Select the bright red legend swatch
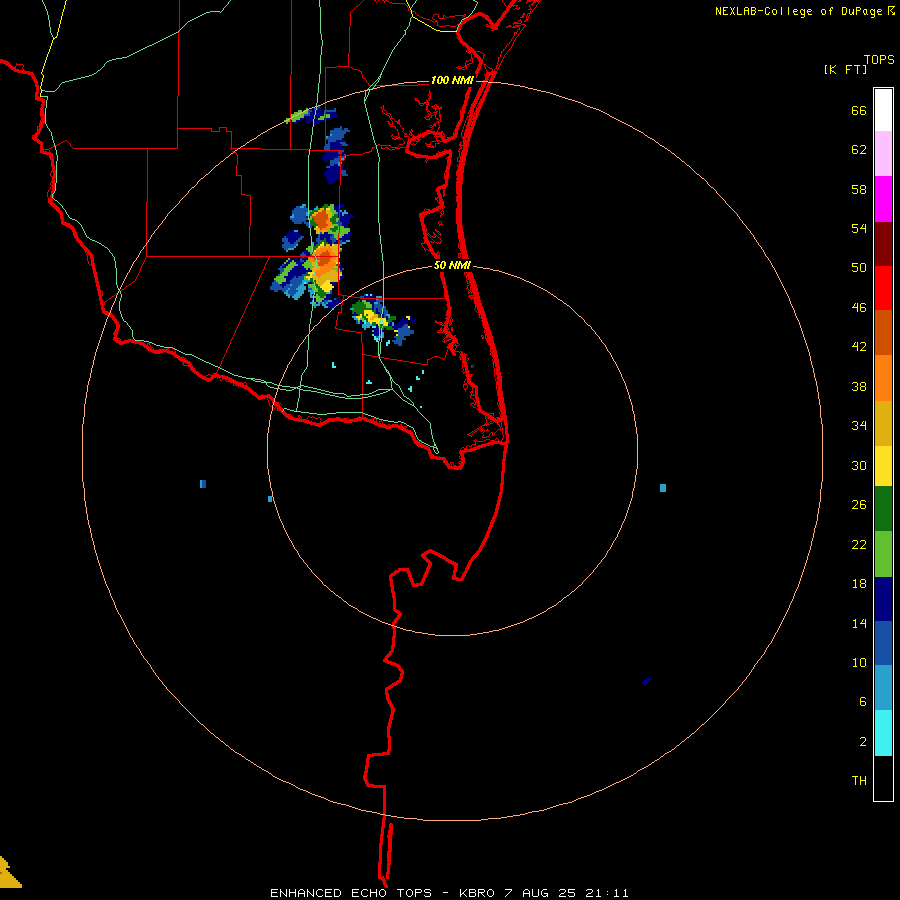The height and width of the screenshot is (900, 900). [x=883, y=288]
